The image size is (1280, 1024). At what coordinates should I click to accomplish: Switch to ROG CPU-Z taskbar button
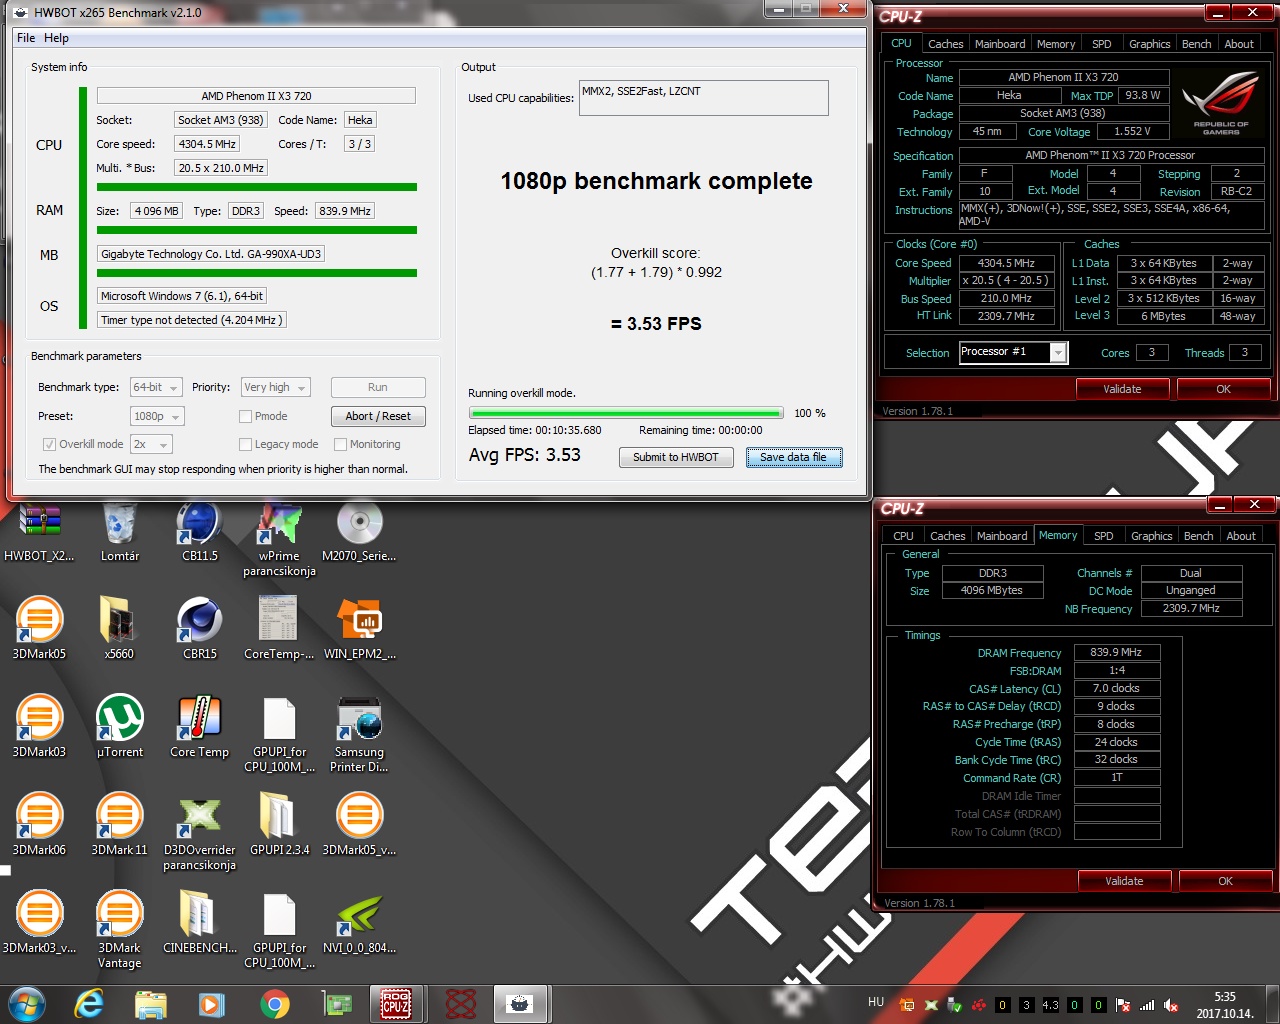coord(396,1003)
